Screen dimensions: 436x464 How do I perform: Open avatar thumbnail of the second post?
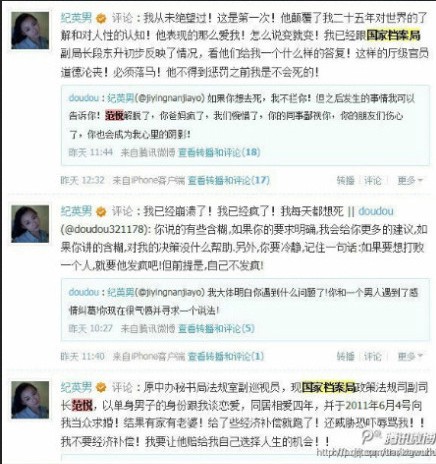coord(30,224)
